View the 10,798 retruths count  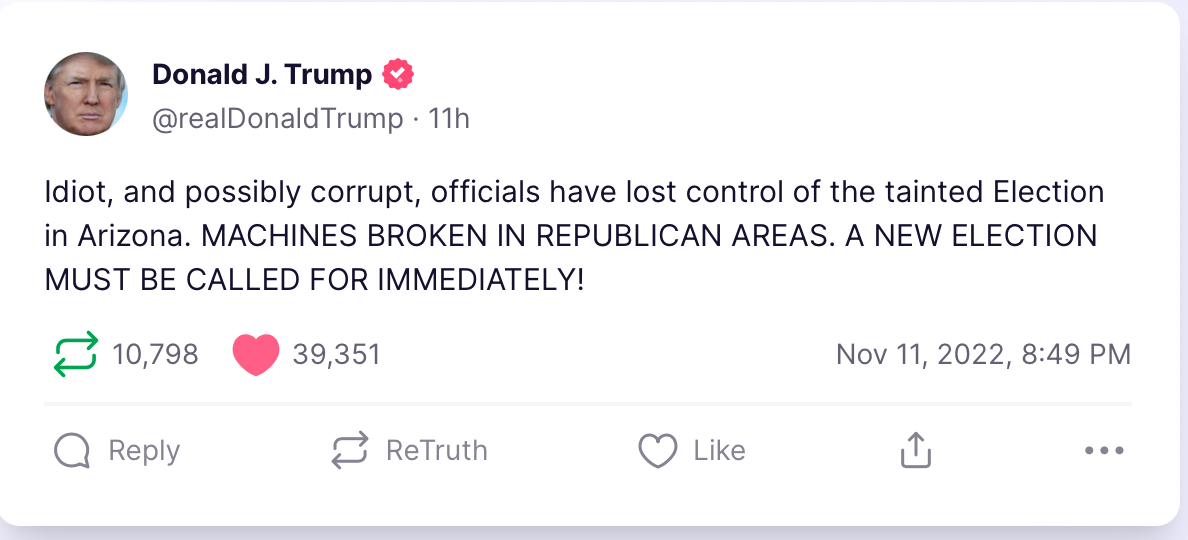coord(155,354)
